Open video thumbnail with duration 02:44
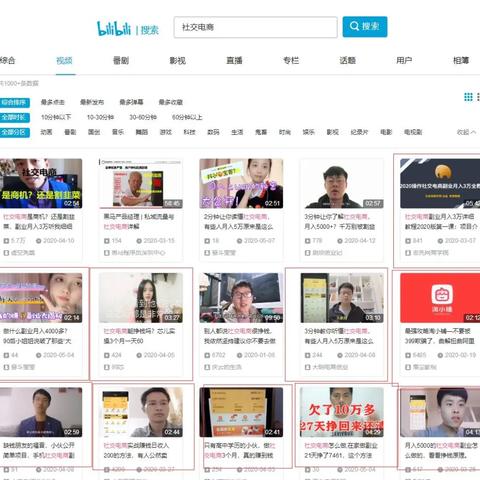This screenshot has width=480, height=480. (x=141, y=412)
